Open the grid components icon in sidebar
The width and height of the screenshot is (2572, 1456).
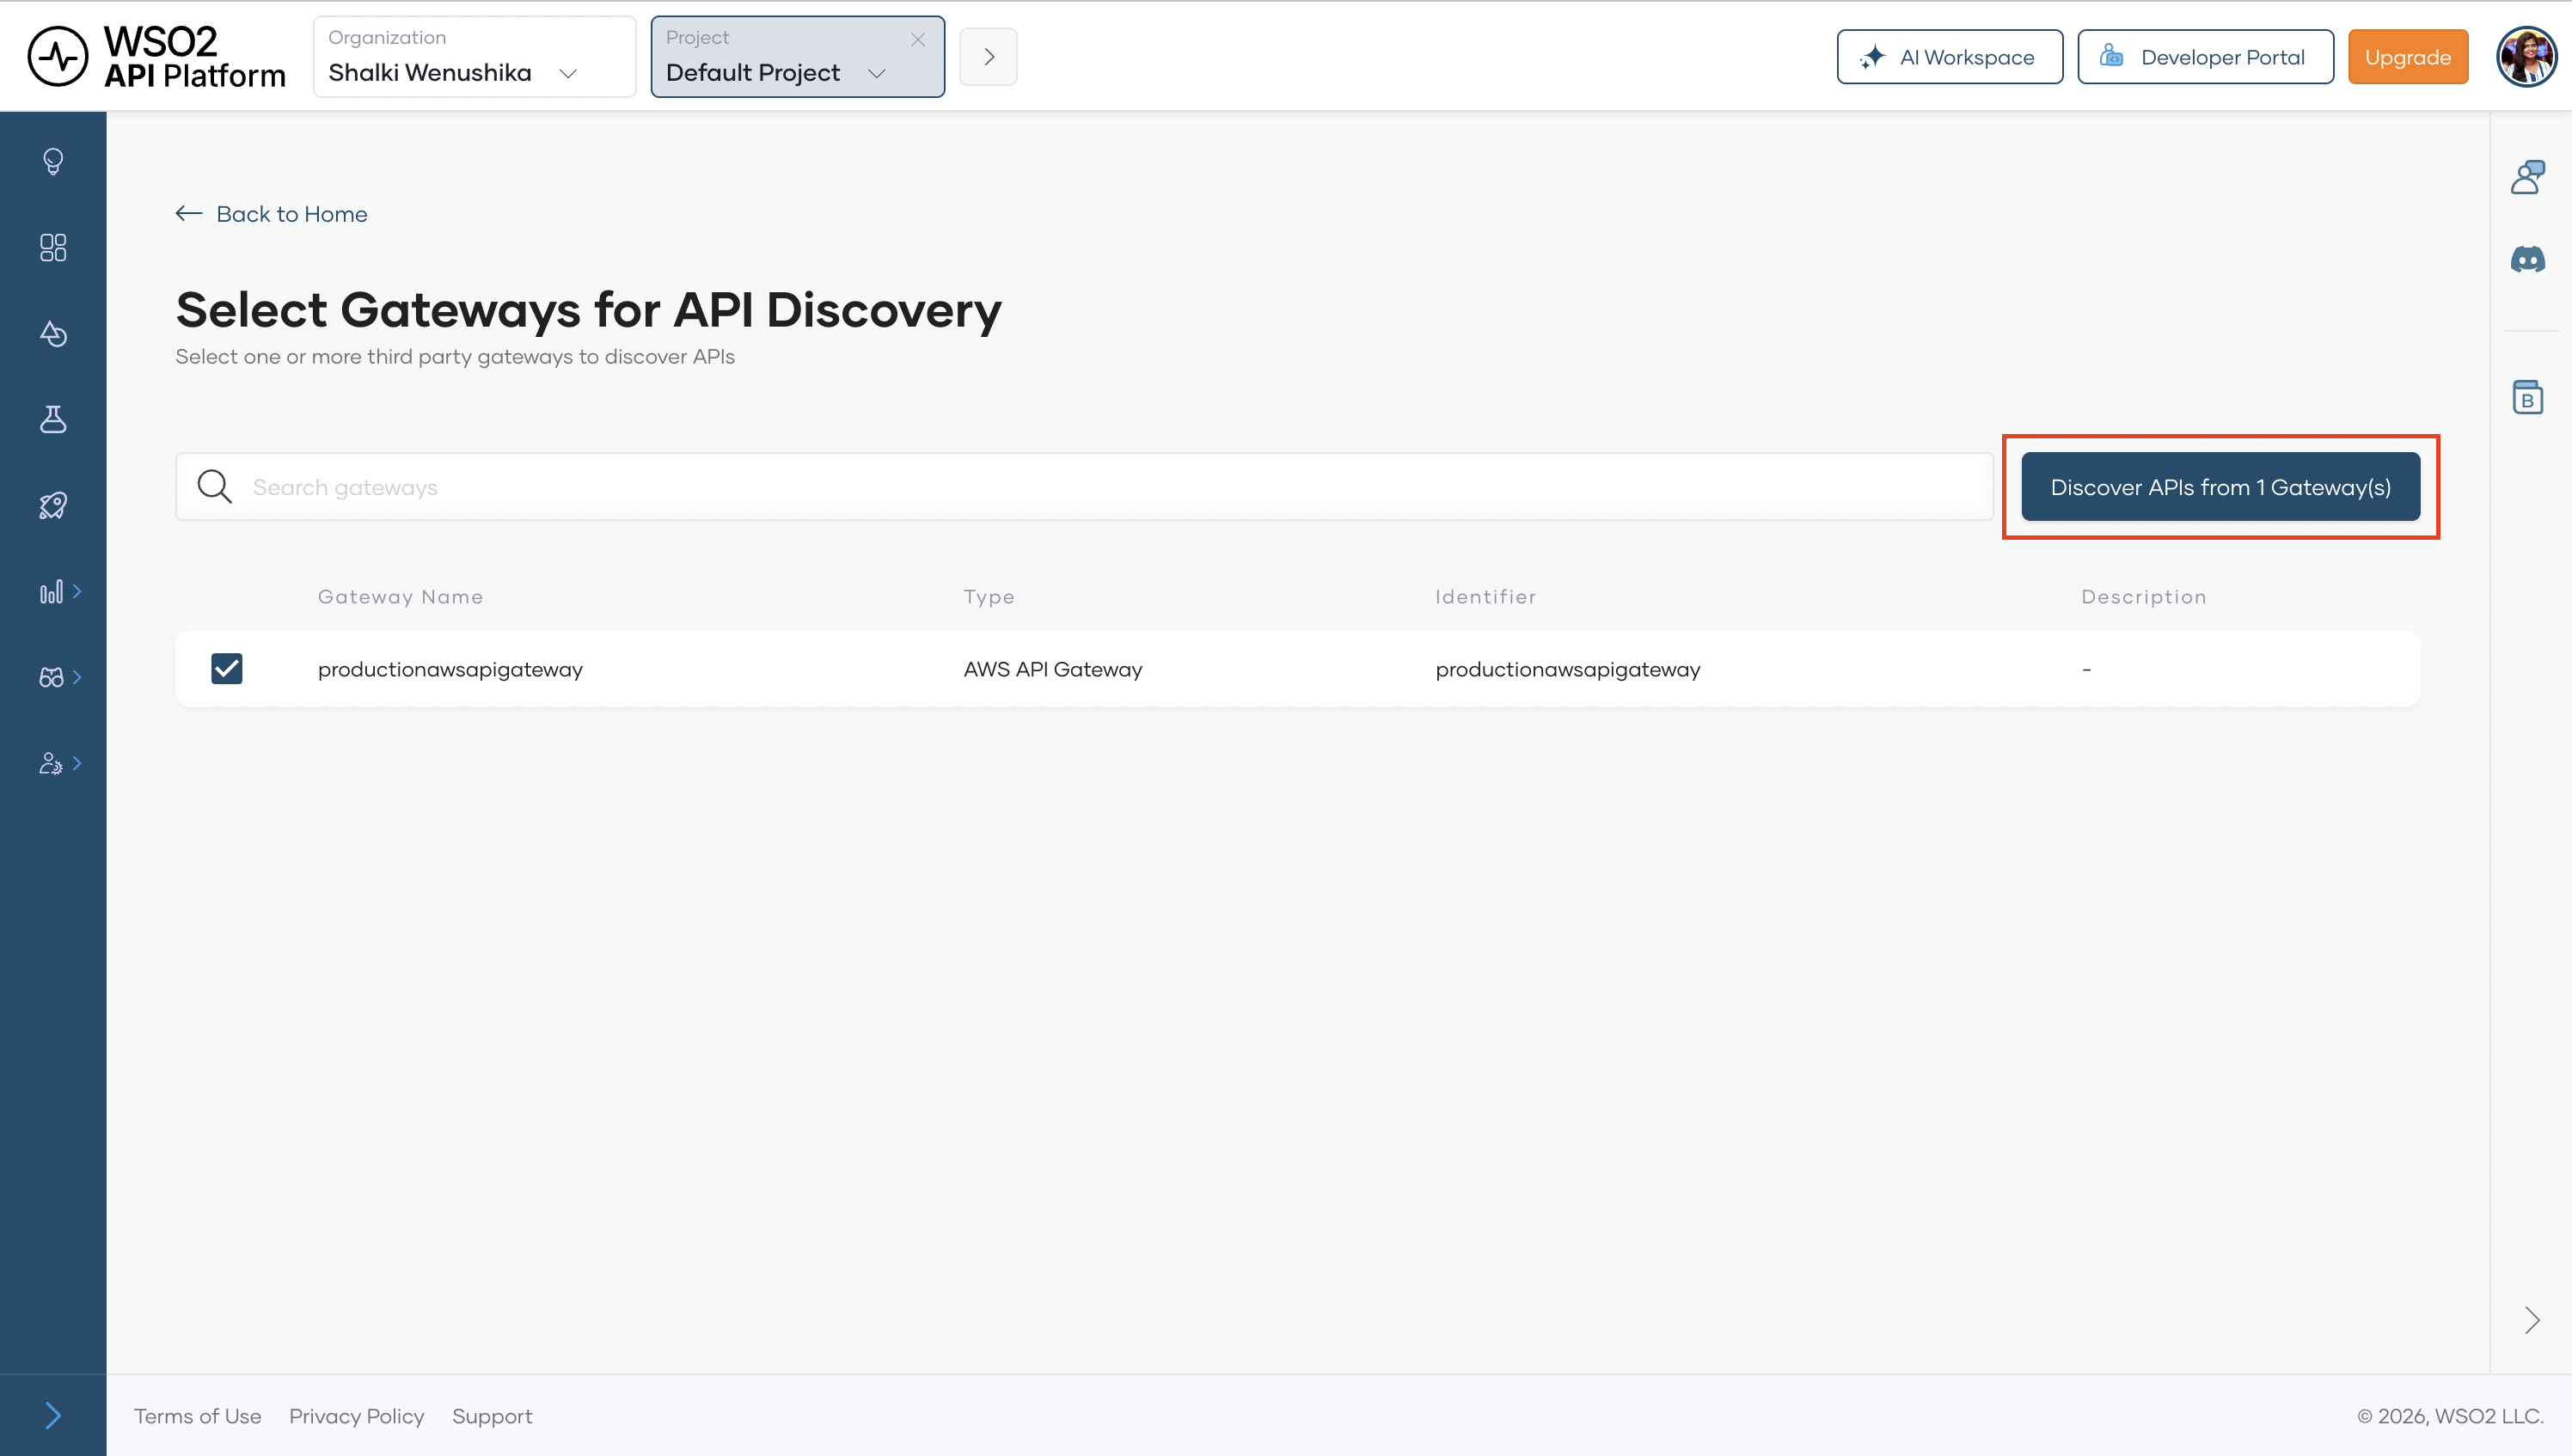tap(53, 247)
